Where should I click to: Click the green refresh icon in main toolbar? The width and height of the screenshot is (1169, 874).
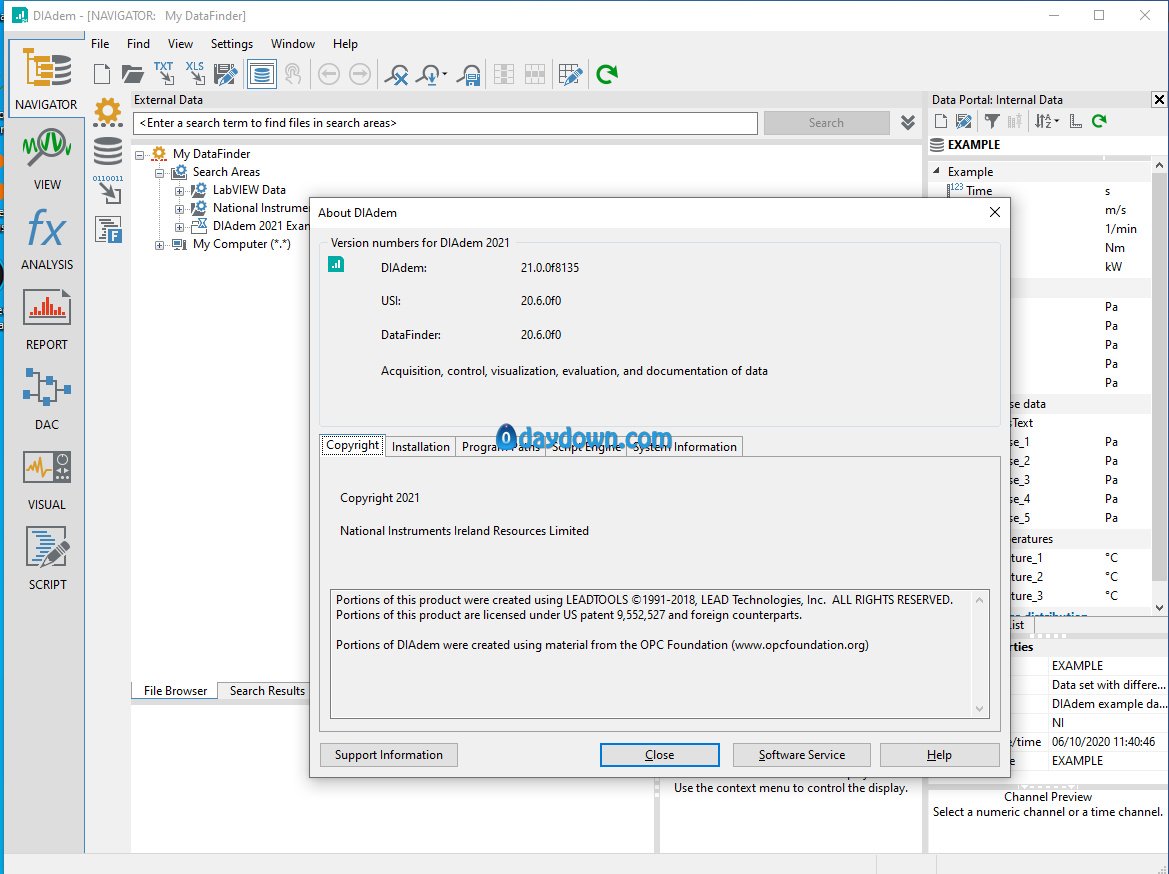tap(607, 74)
